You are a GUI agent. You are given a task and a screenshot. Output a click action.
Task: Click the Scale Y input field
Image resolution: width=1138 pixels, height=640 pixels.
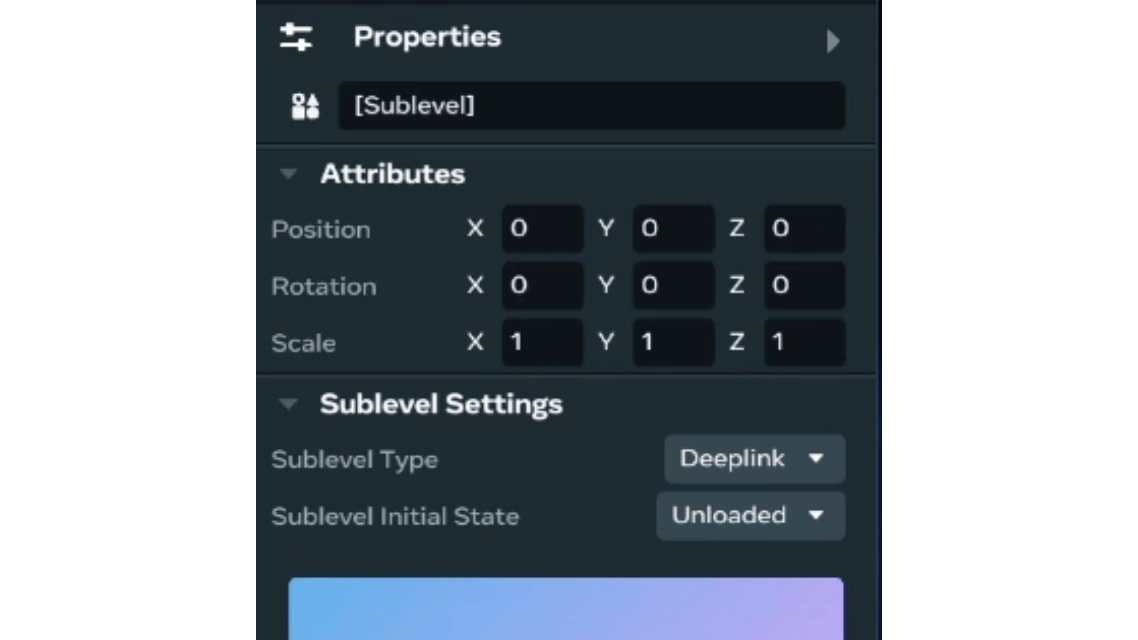[673, 343]
